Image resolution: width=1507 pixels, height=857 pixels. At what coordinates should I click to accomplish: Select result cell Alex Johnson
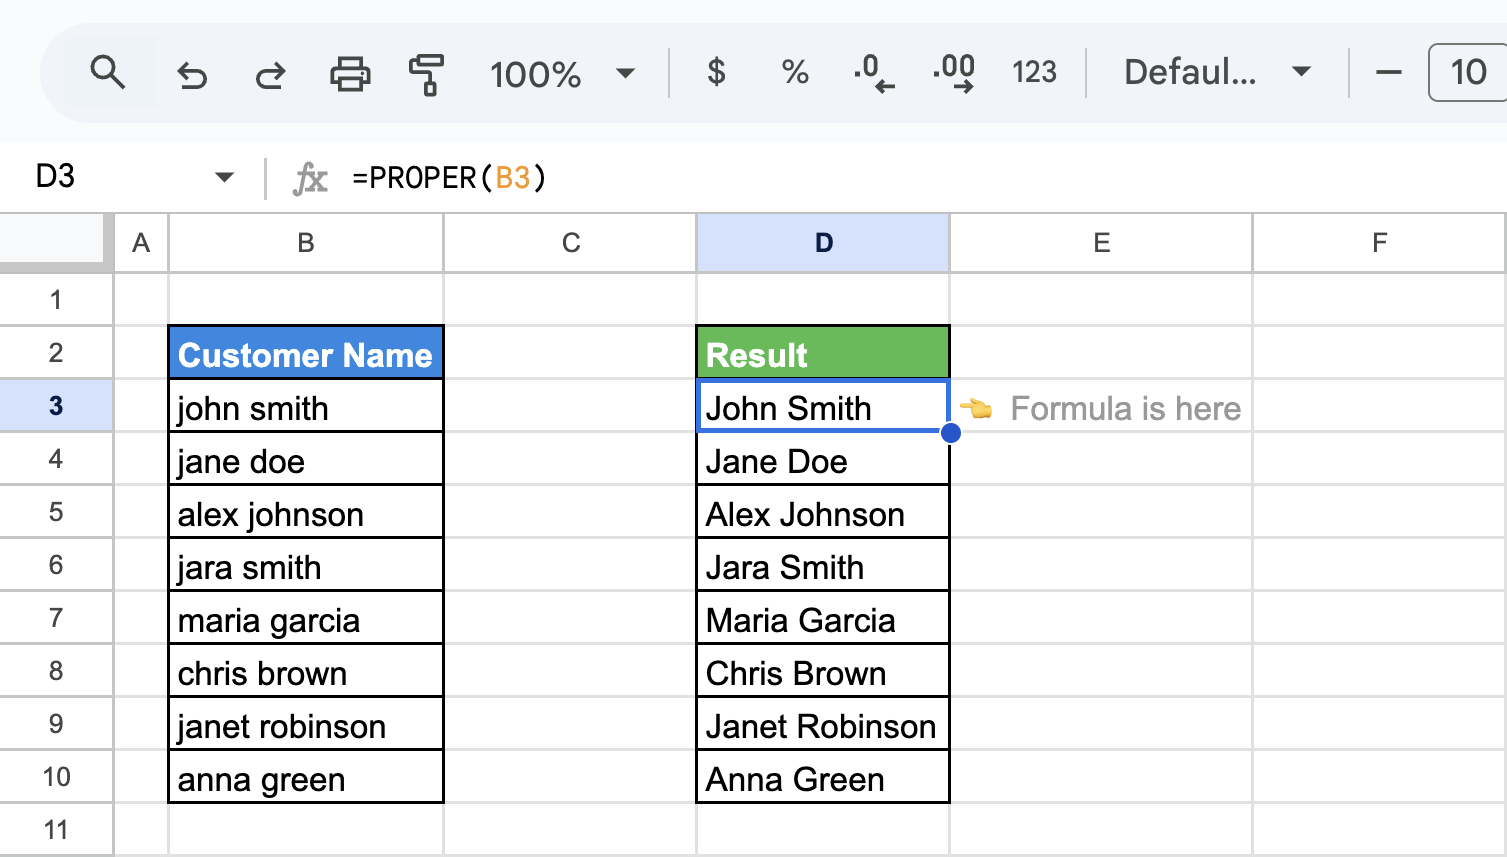pyautogui.click(x=823, y=511)
